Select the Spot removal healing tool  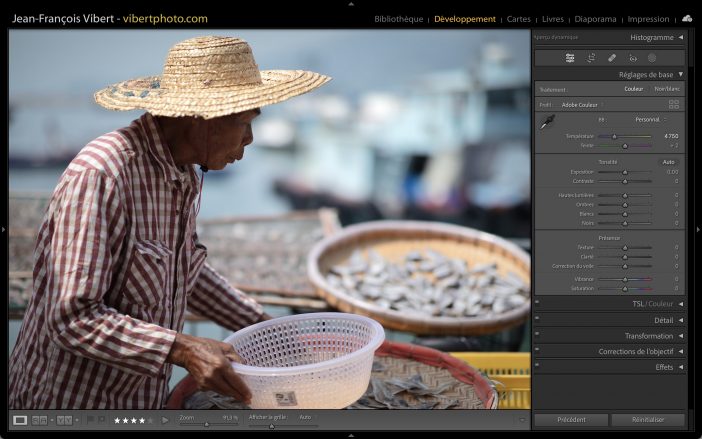612,58
